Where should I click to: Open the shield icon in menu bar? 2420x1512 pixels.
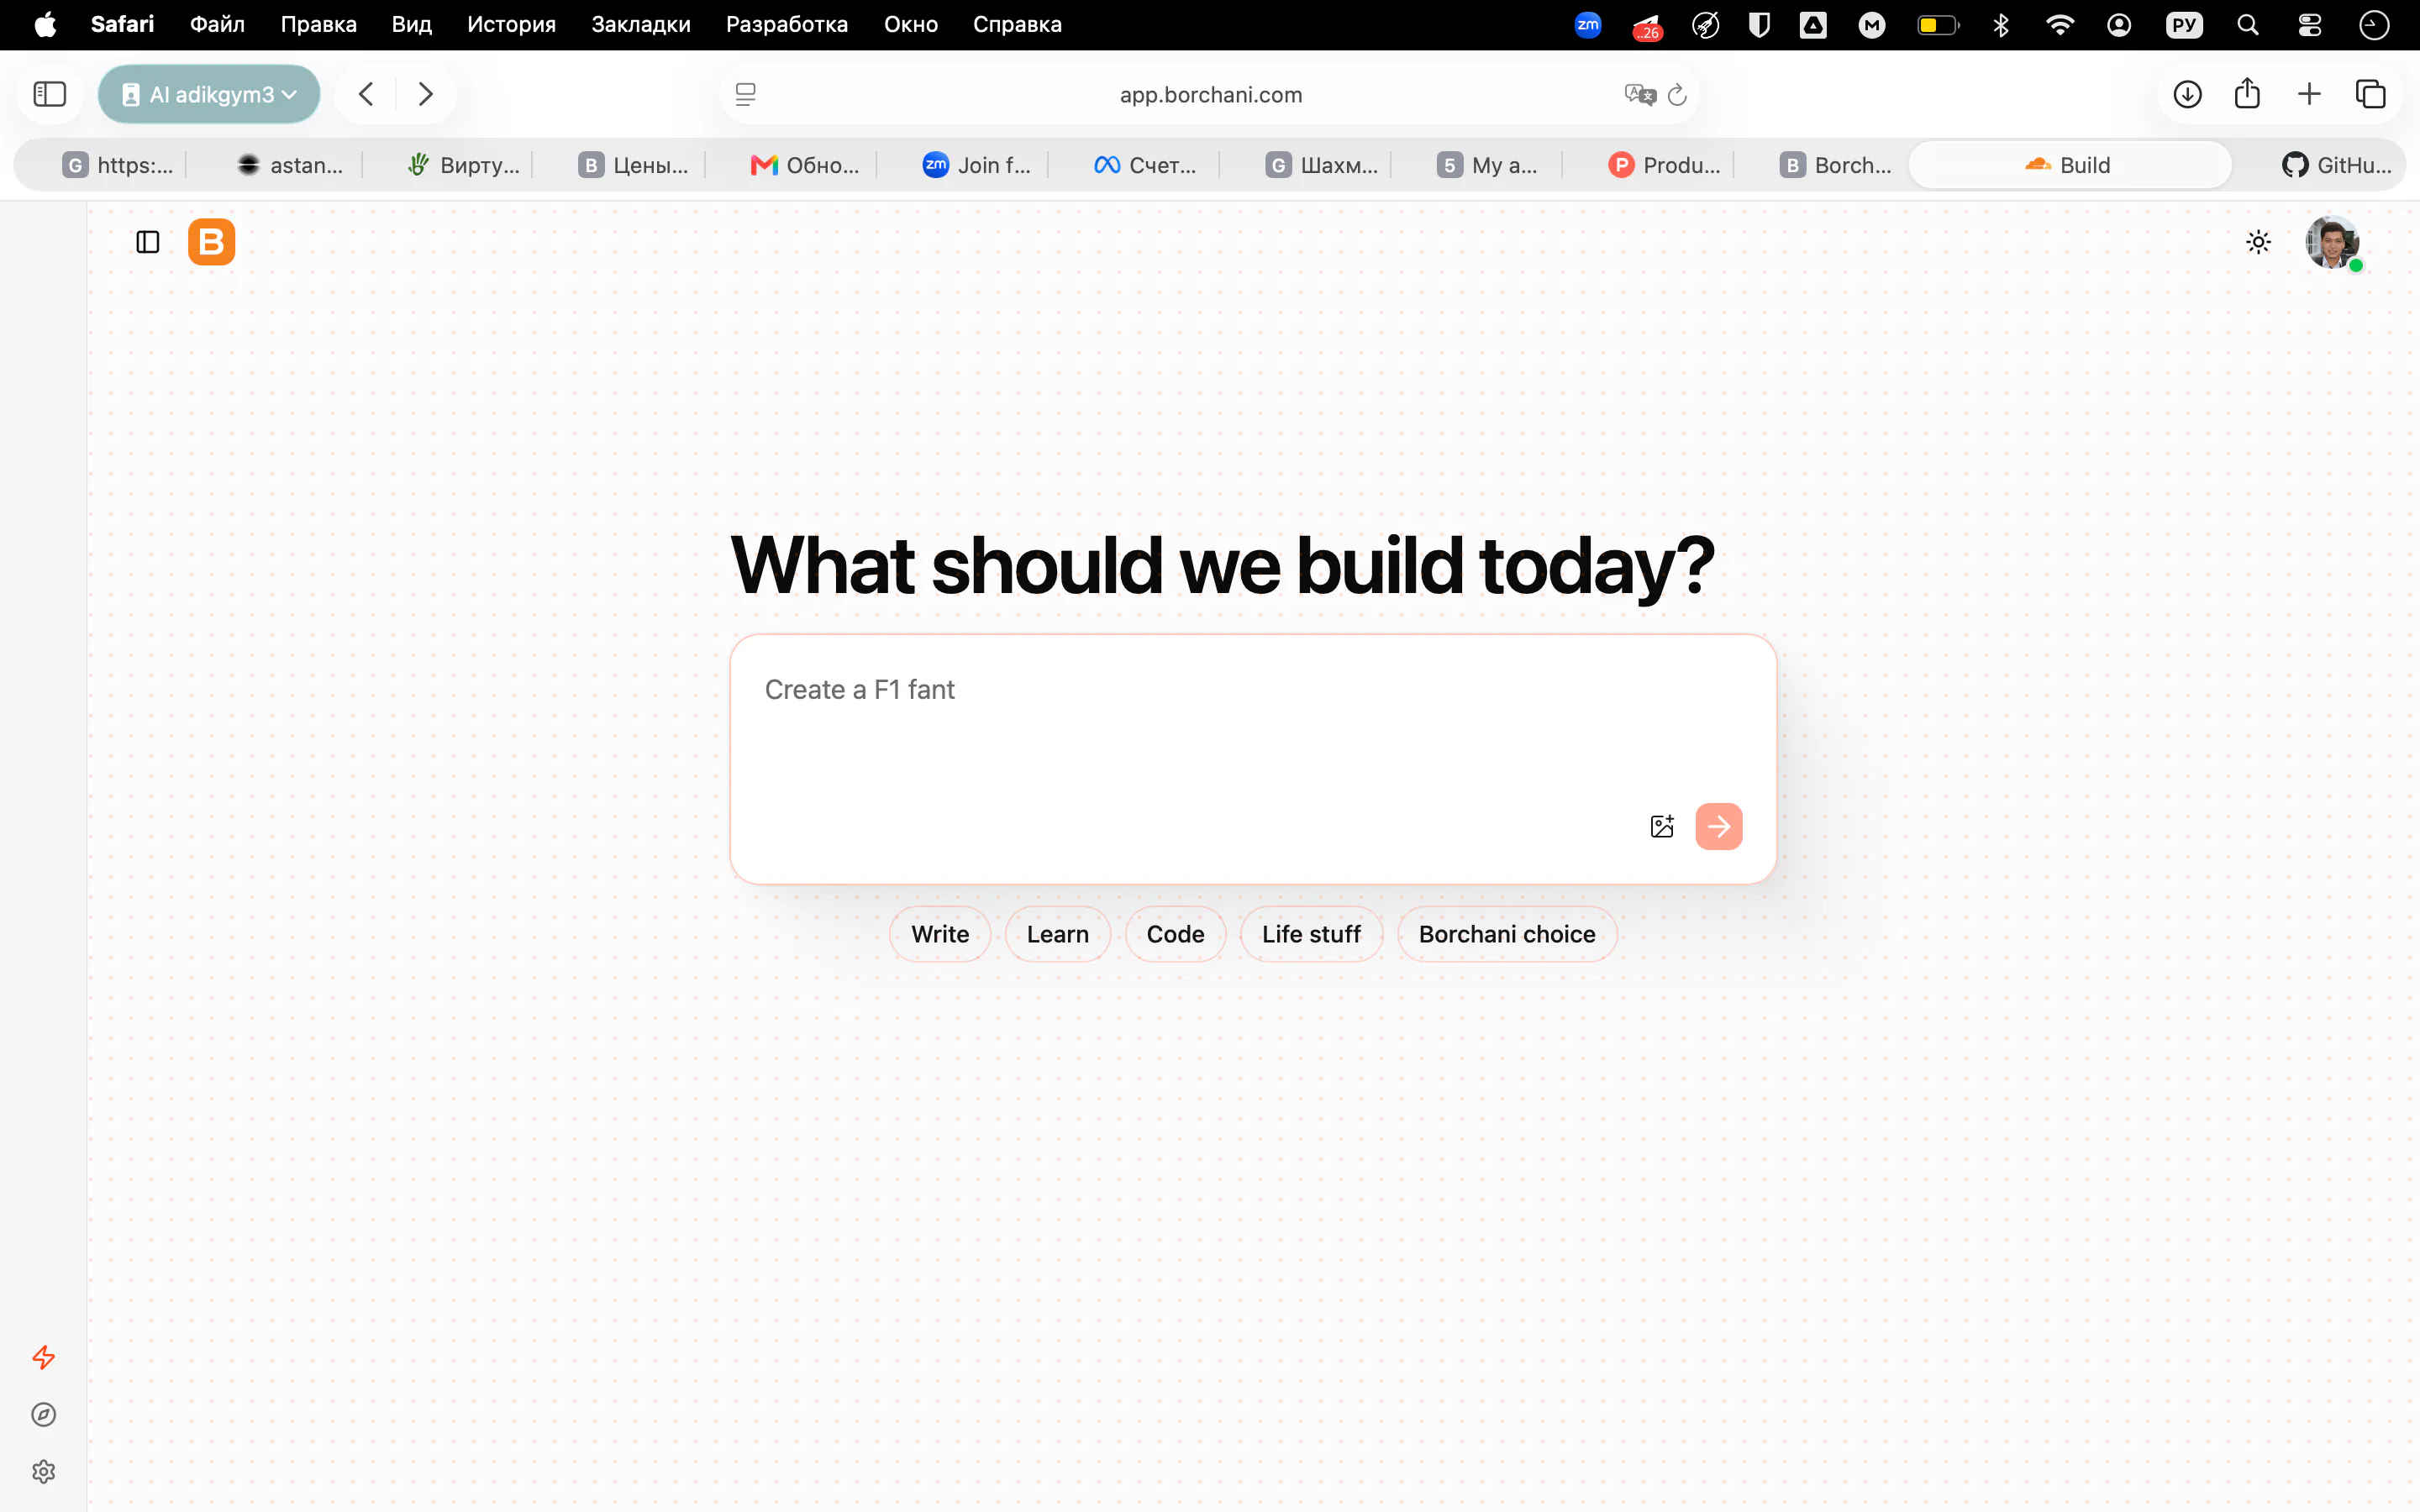[1759, 24]
